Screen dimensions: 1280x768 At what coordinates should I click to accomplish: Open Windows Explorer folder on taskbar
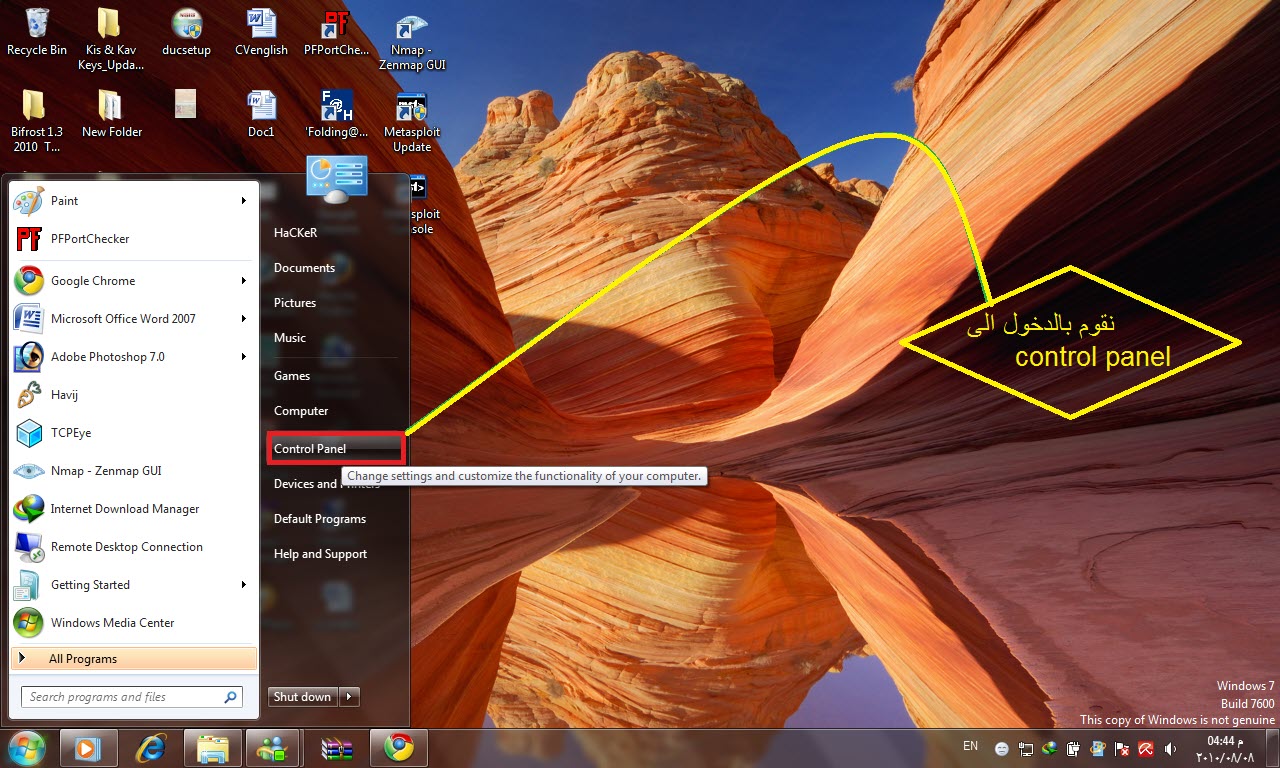pos(213,748)
